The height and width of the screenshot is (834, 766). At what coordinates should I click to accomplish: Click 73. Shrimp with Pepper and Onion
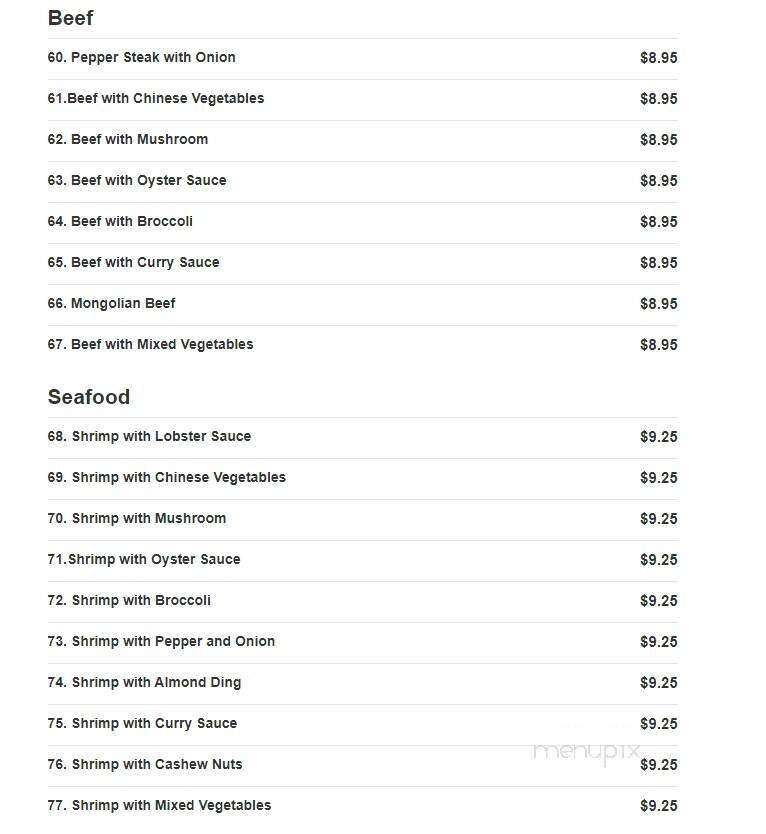coord(363,642)
